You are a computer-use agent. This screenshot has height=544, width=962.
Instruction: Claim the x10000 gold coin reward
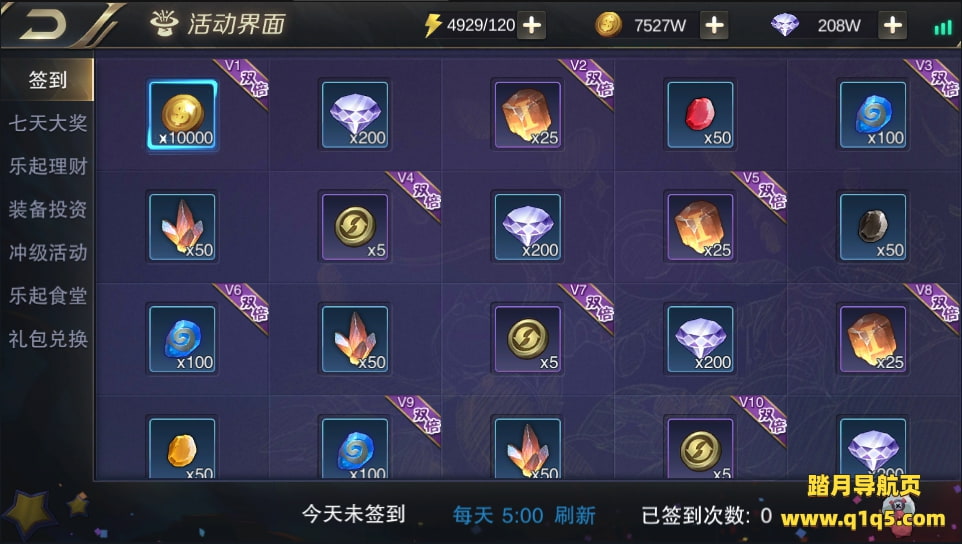(182, 115)
